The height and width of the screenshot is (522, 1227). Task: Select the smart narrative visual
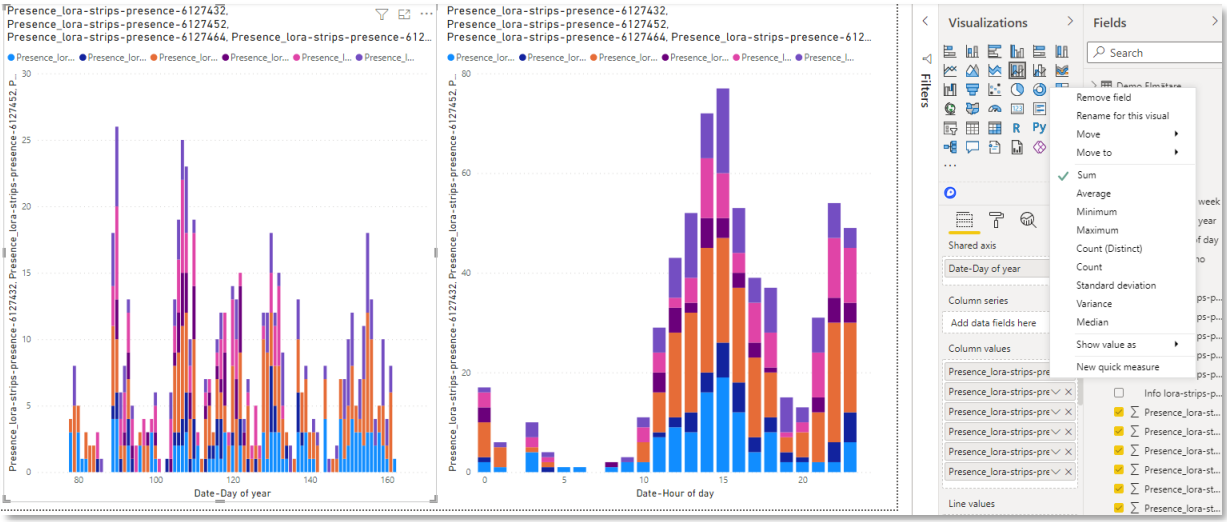tap(995, 147)
